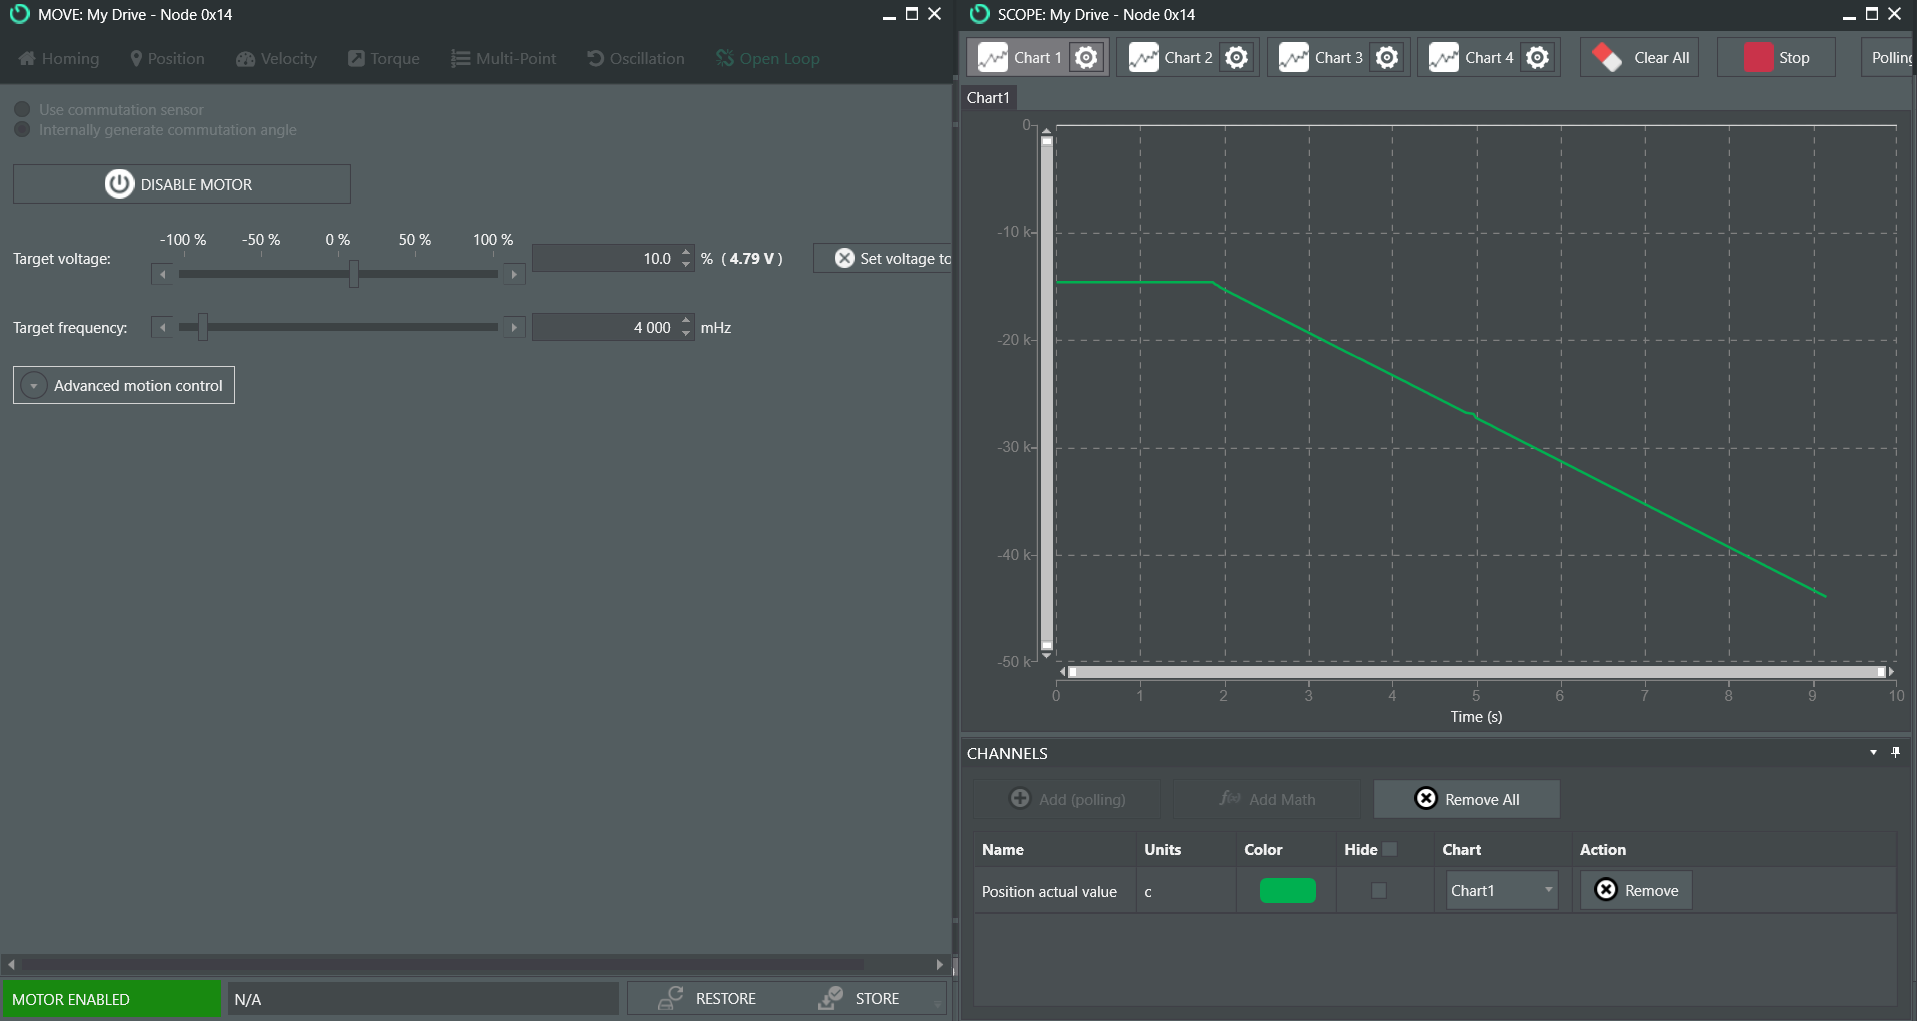Expand Advanced motion control section
The height and width of the screenshot is (1021, 1917).
coord(124,385)
